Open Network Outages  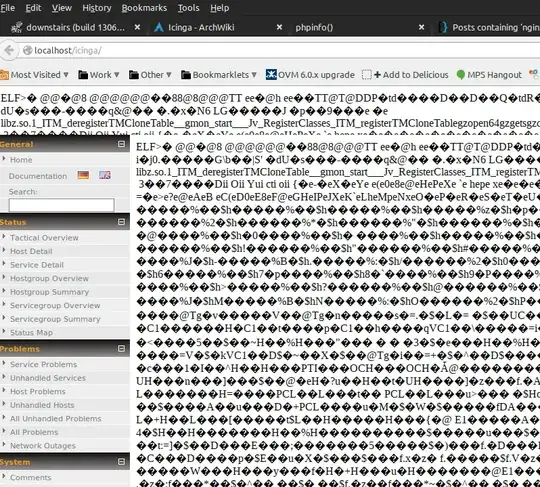click(43, 446)
